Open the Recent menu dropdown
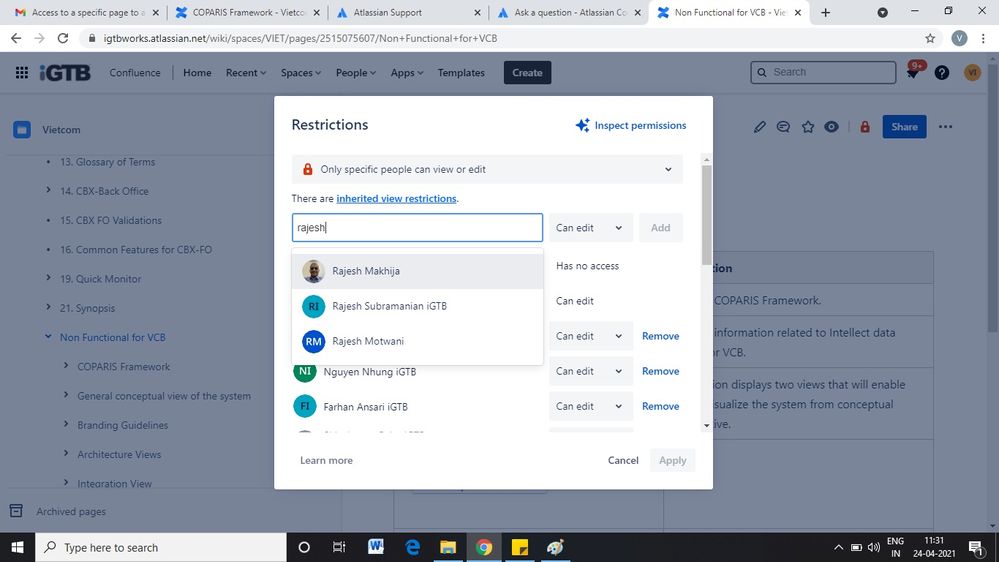 pos(246,73)
